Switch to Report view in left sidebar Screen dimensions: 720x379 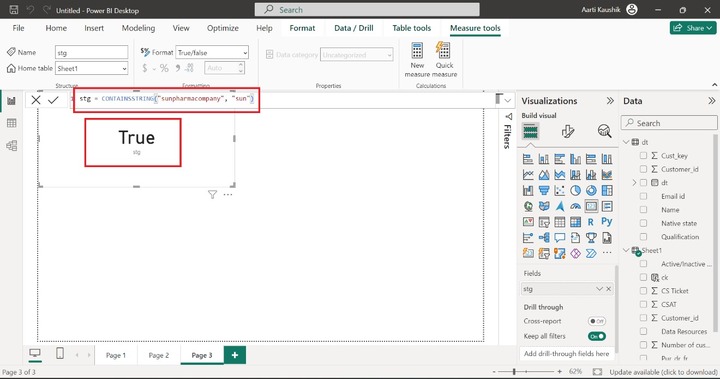click(11, 101)
